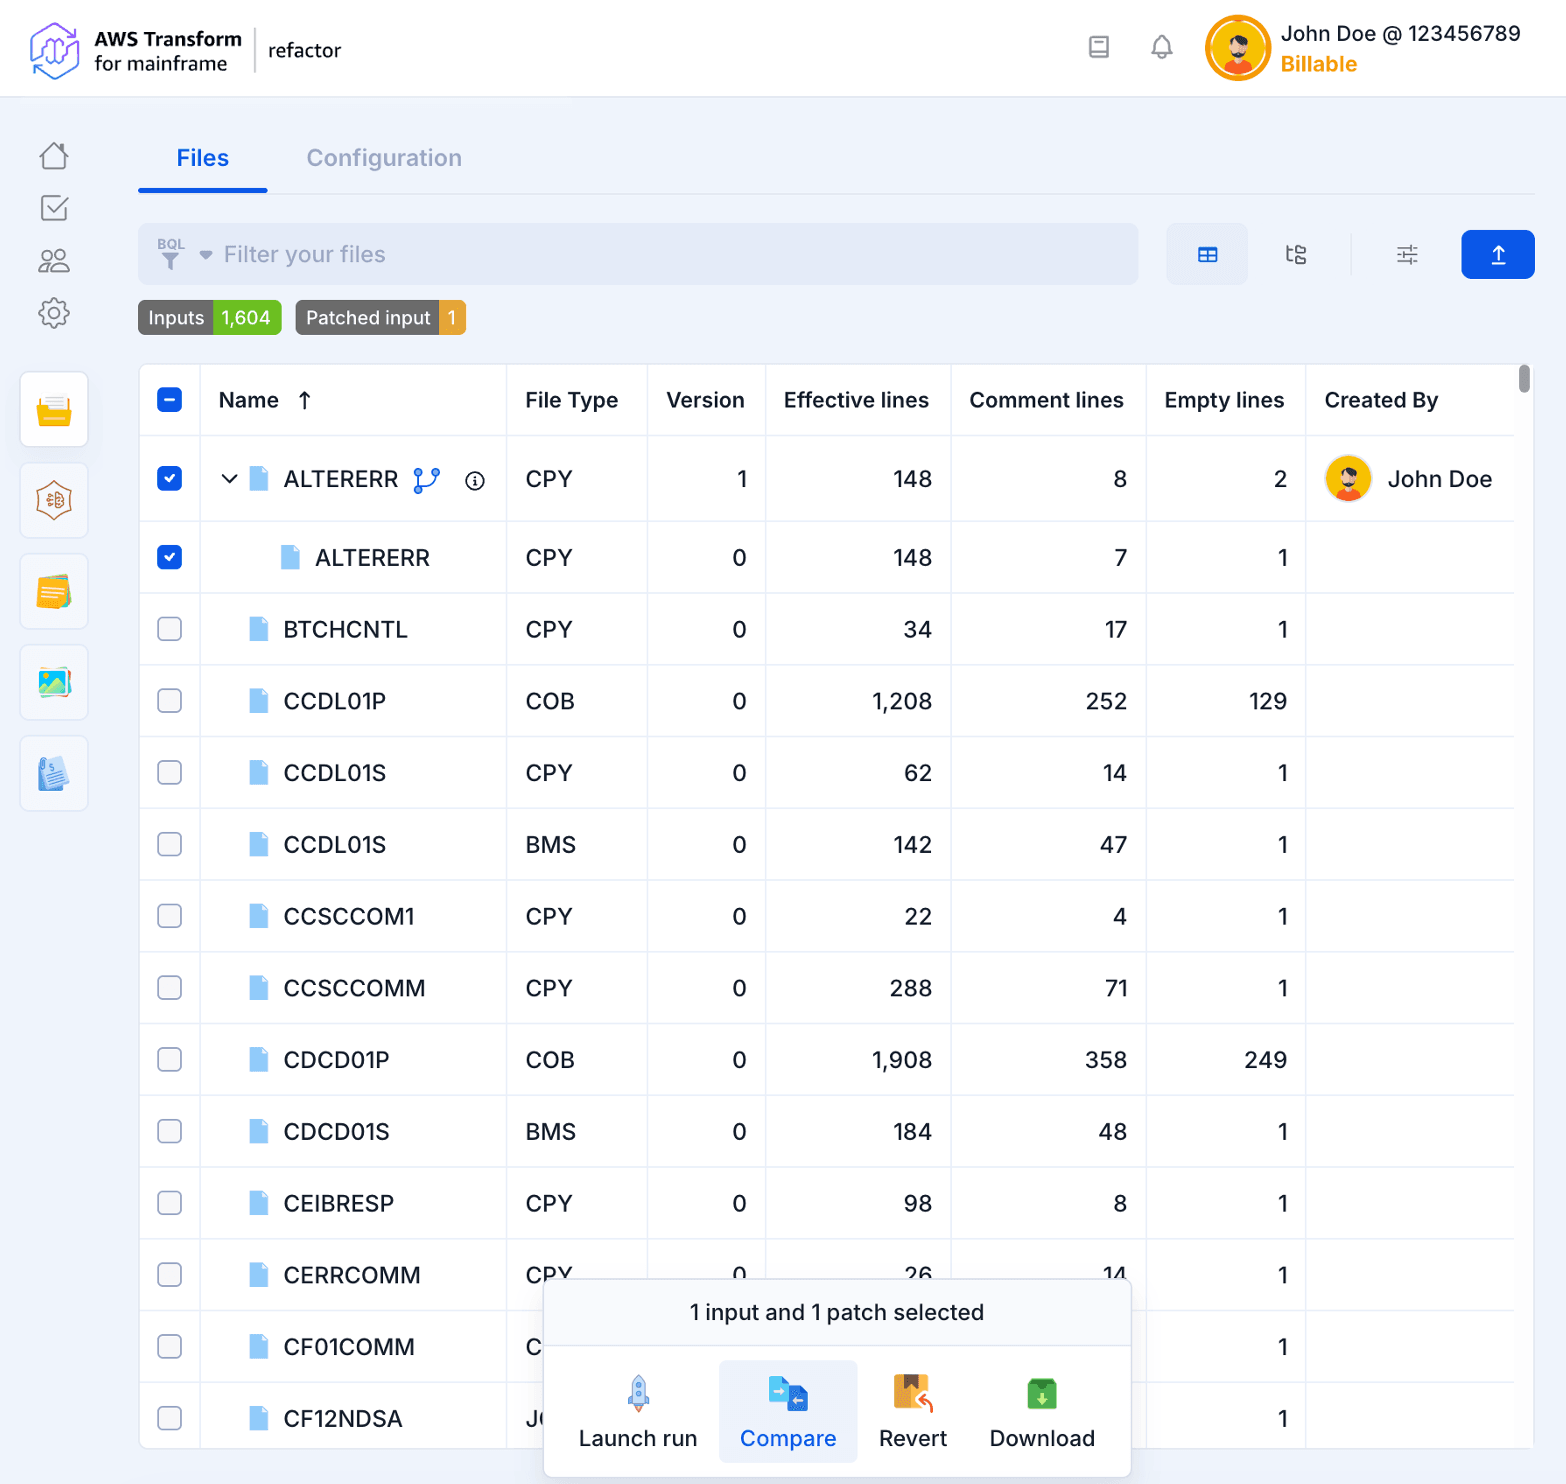The image size is (1566, 1484).
Task: Open the home icon in sidebar
Action: (54, 156)
